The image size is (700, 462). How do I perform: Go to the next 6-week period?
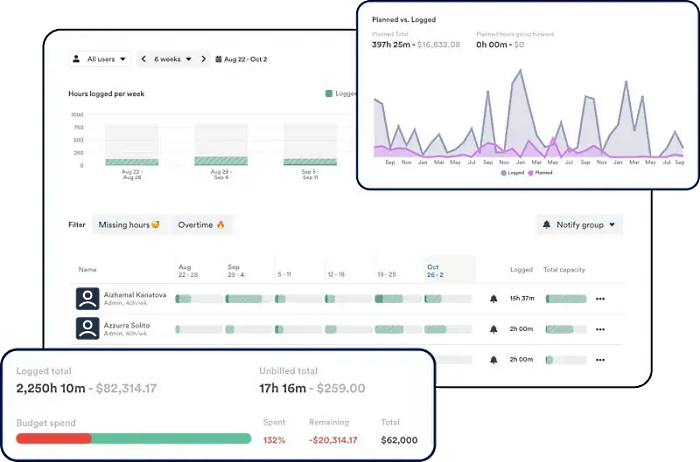204,59
